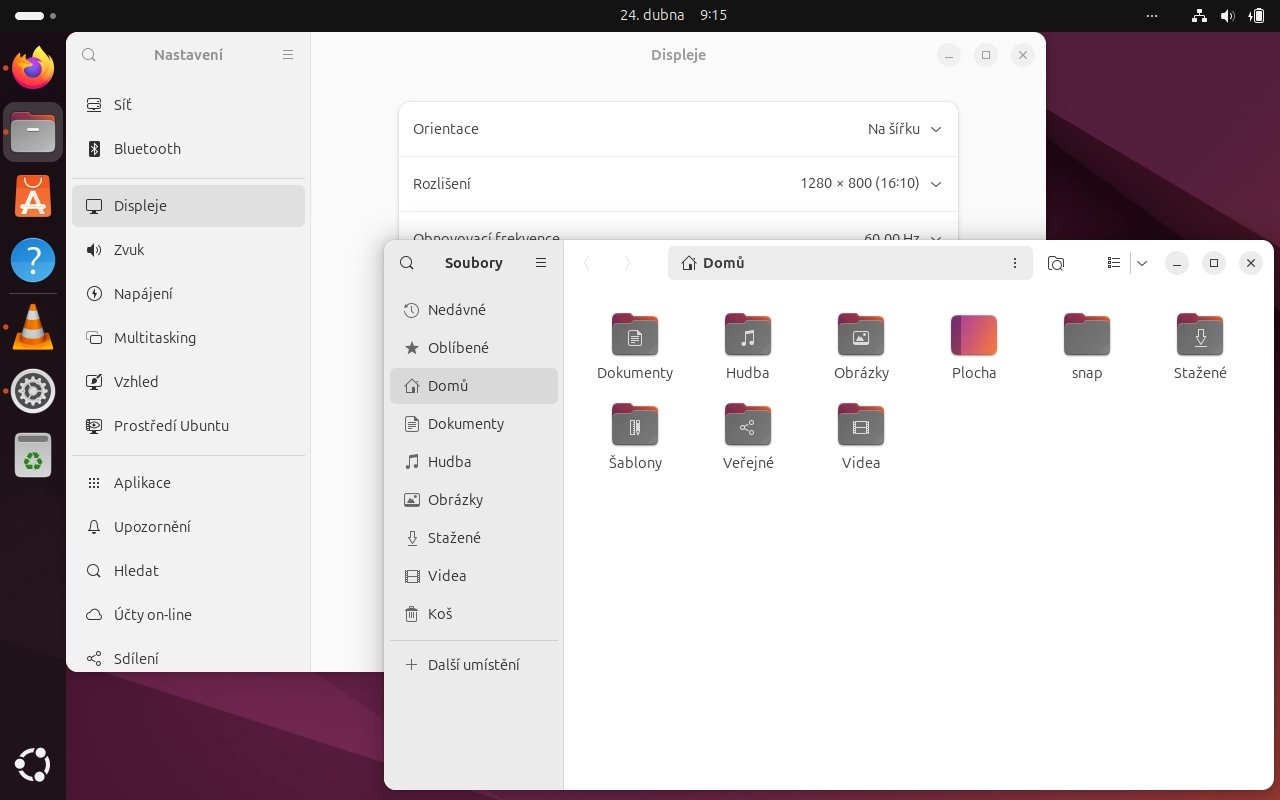Show applications via Ubuntu logo button
1280x800 pixels.
click(x=33, y=766)
